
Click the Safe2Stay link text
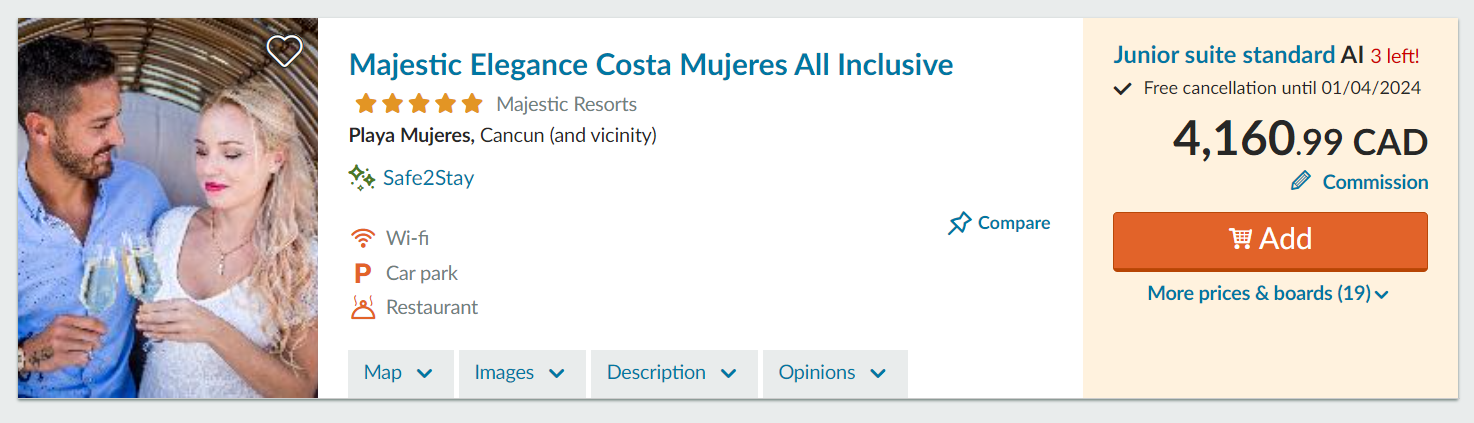click(x=428, y=178)
